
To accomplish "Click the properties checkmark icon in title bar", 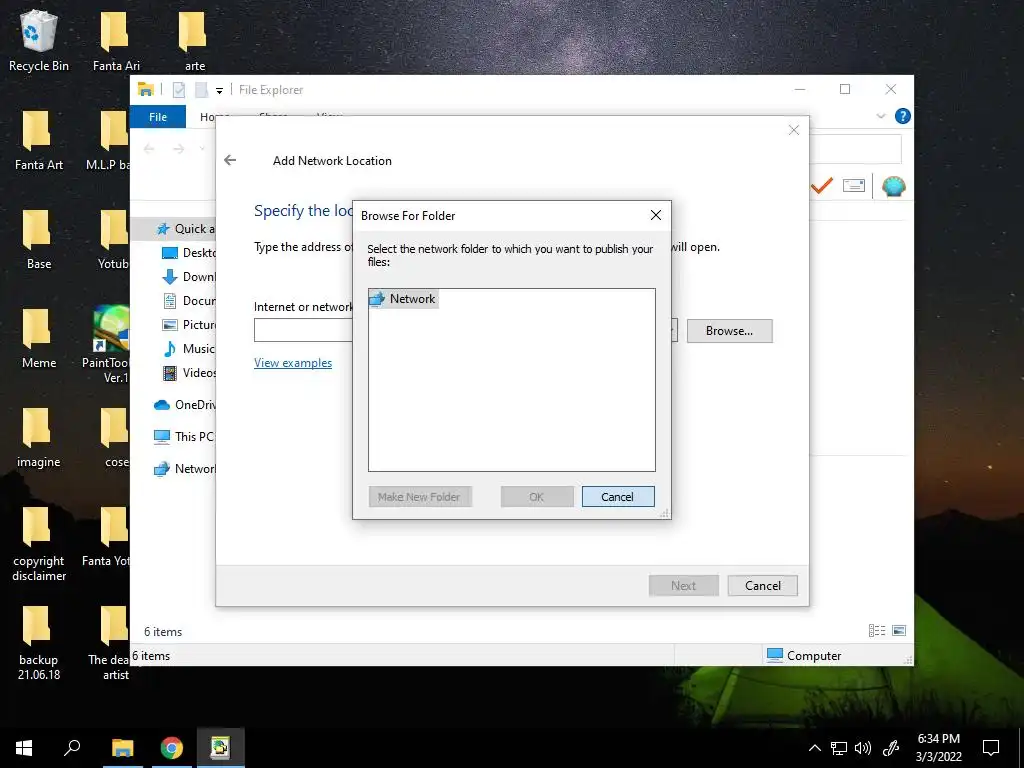I will coord(178,90).
